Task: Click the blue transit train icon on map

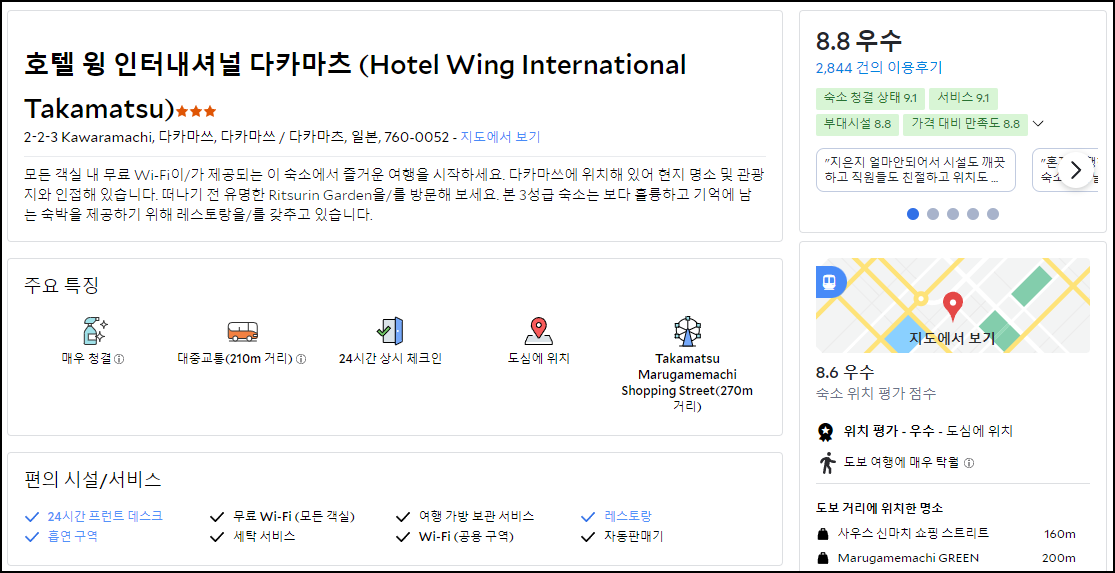Action: [x=828, y=281]
